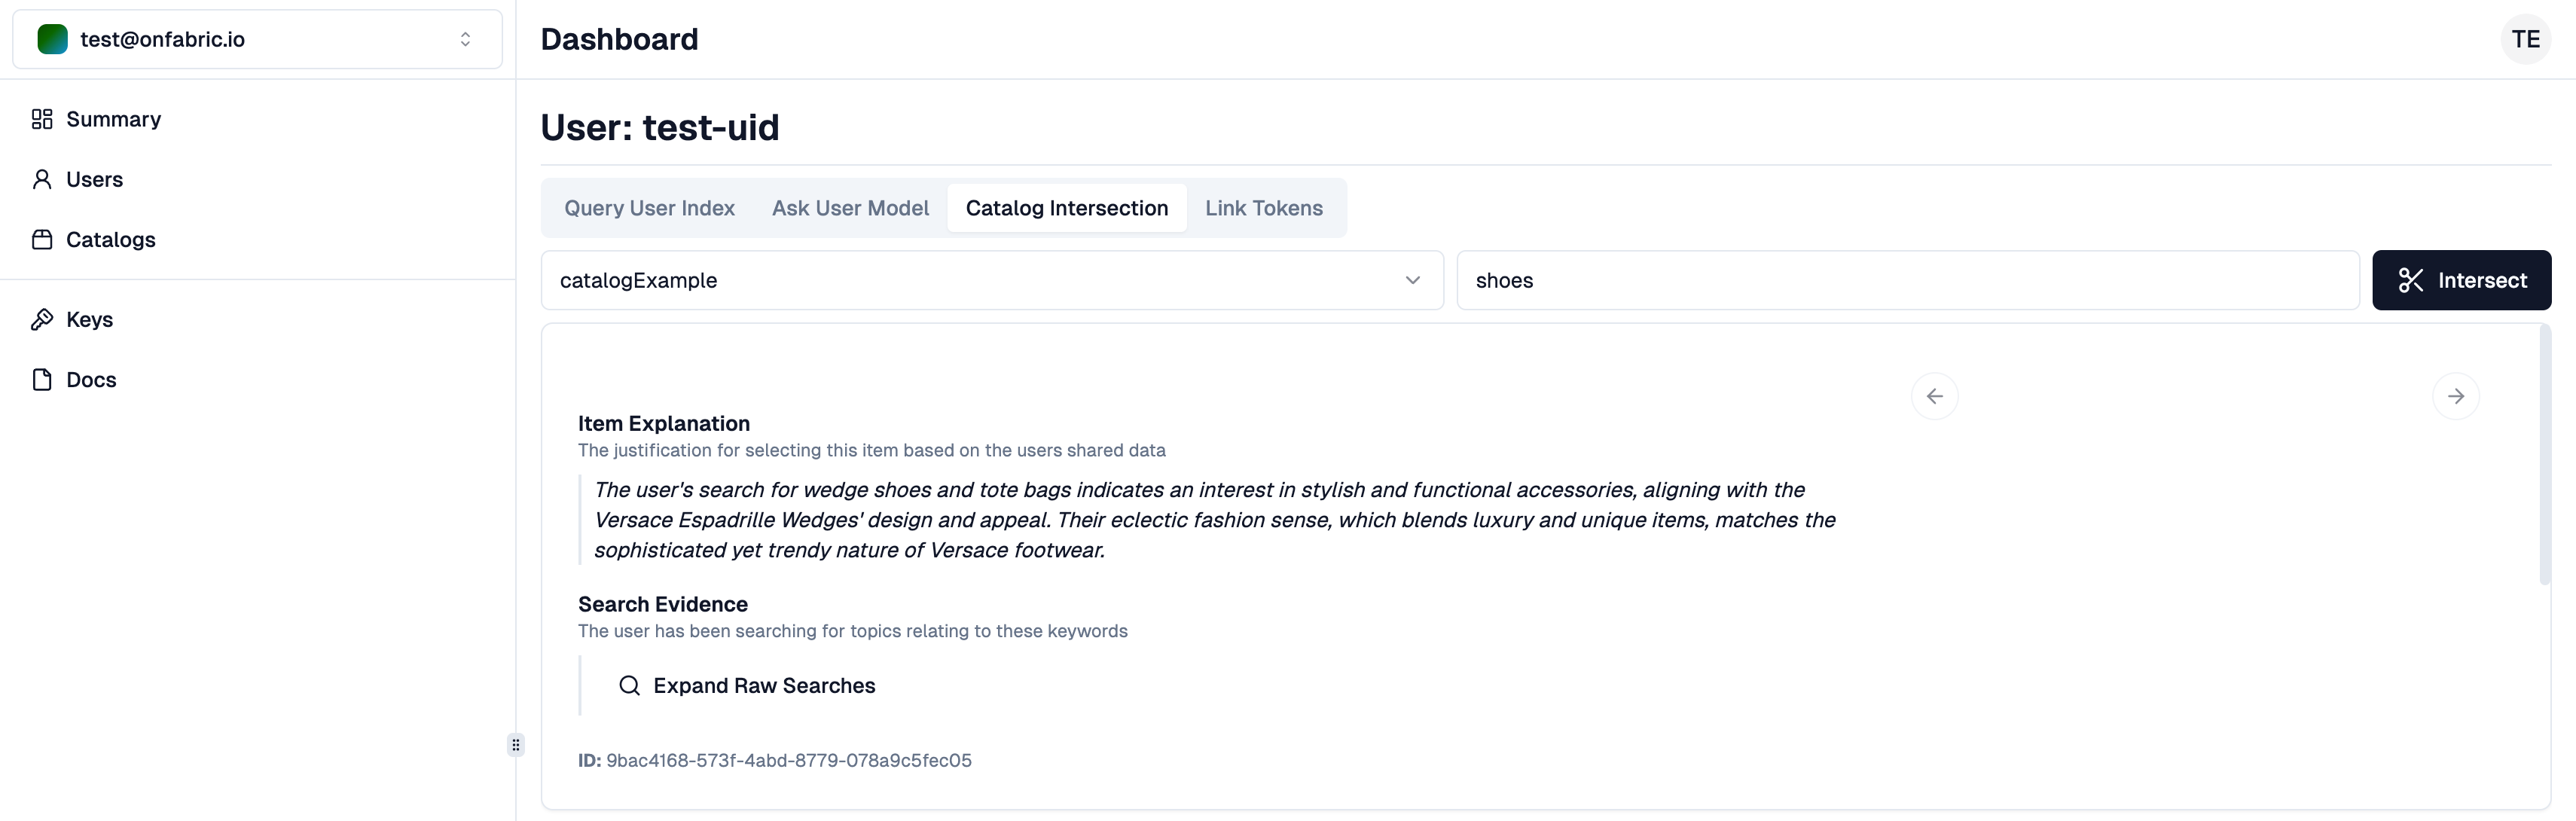
Task: Switch to Query User Index tab
Action: click(x=649, y=208)
